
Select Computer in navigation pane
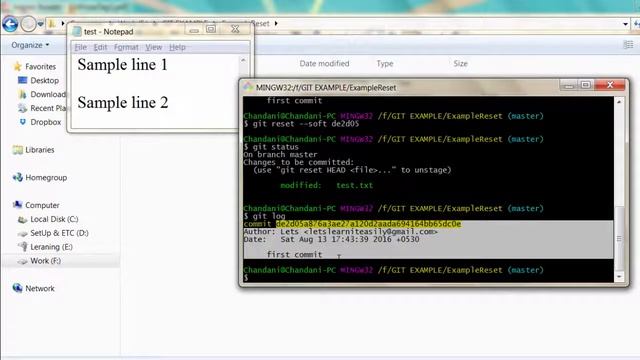[42, 205]
